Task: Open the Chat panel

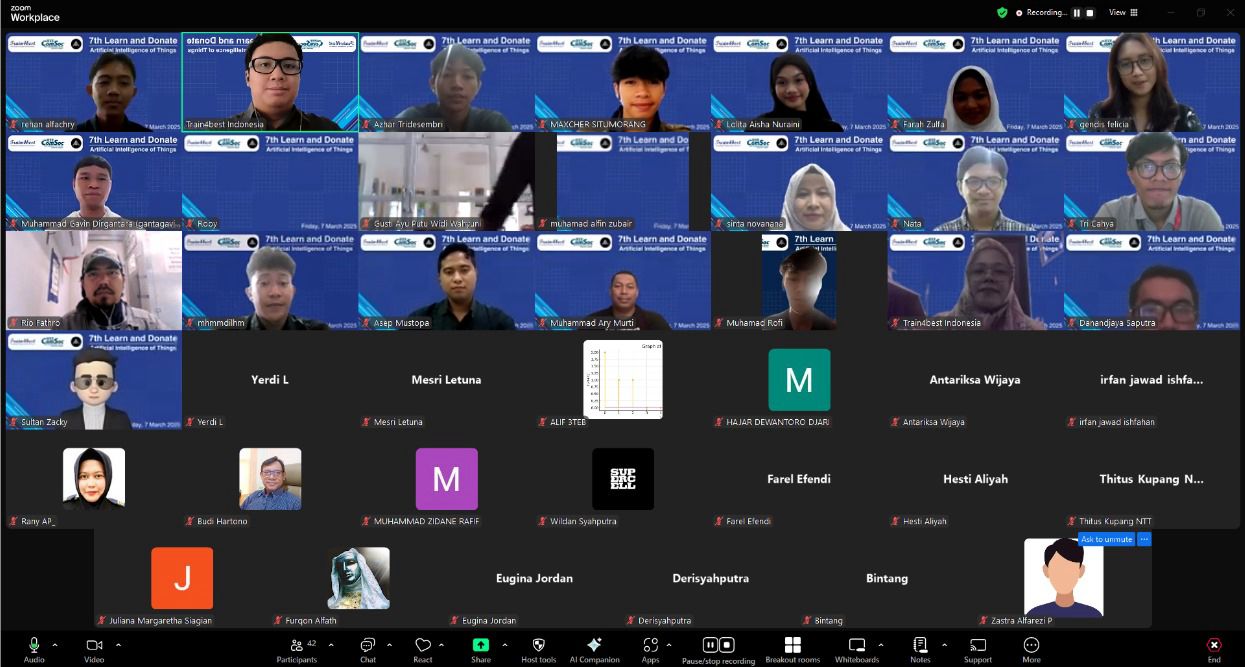Action: tap(368, 646)
